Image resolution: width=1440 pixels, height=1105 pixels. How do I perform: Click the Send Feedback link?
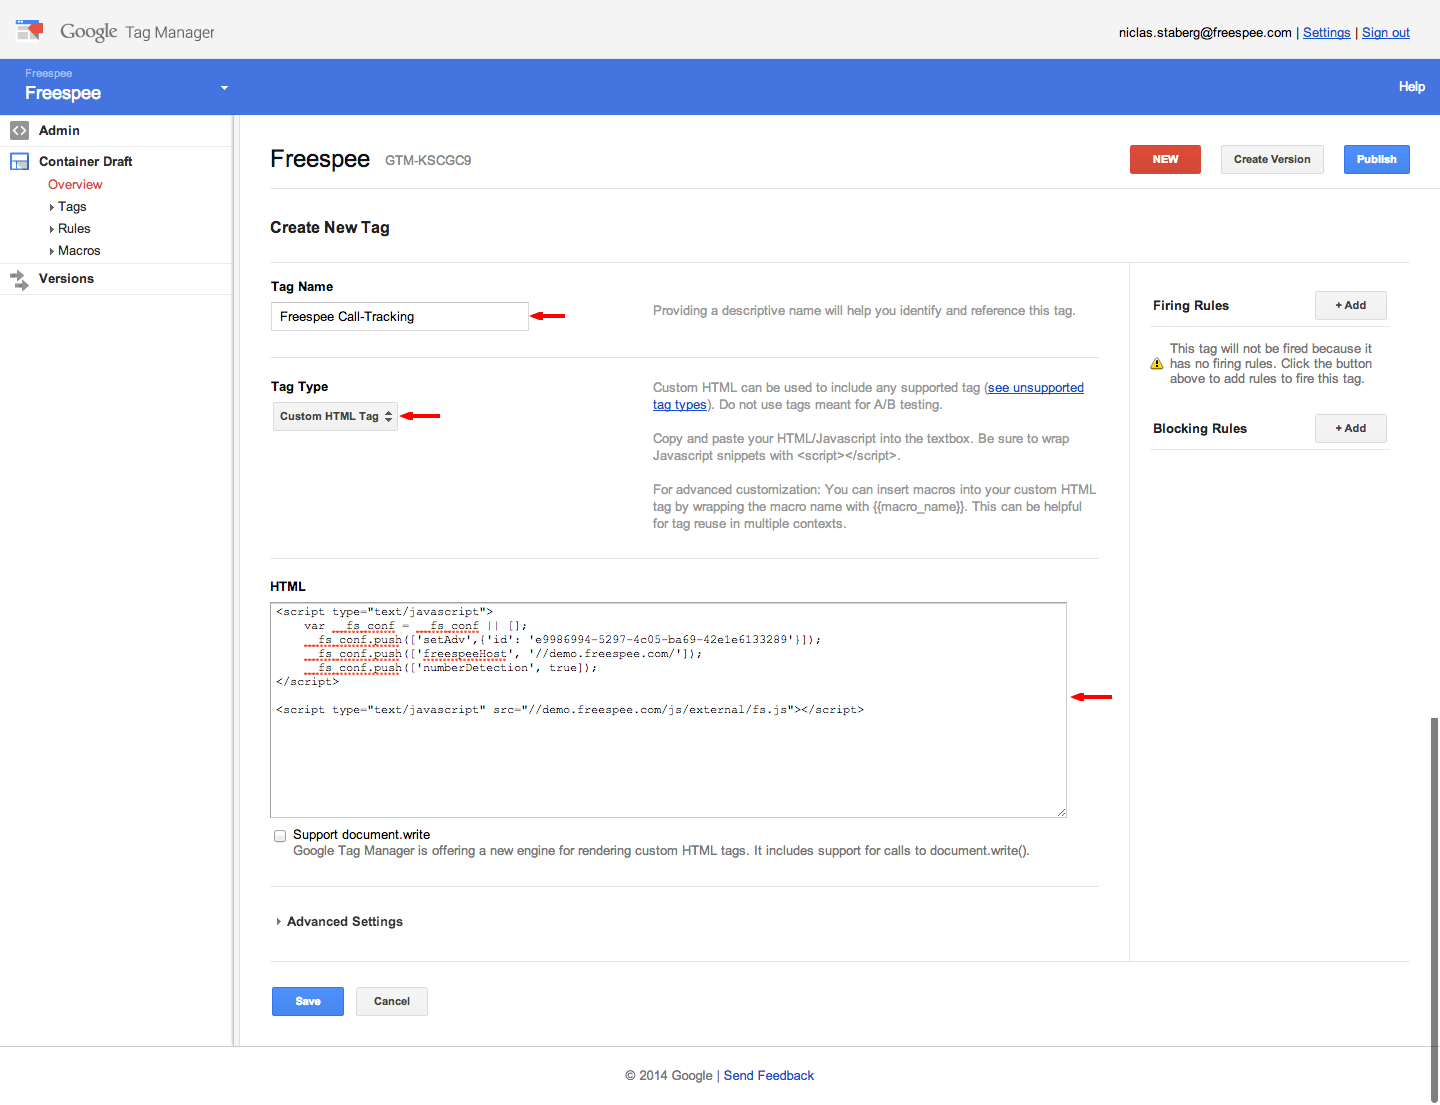point(769,1076)
